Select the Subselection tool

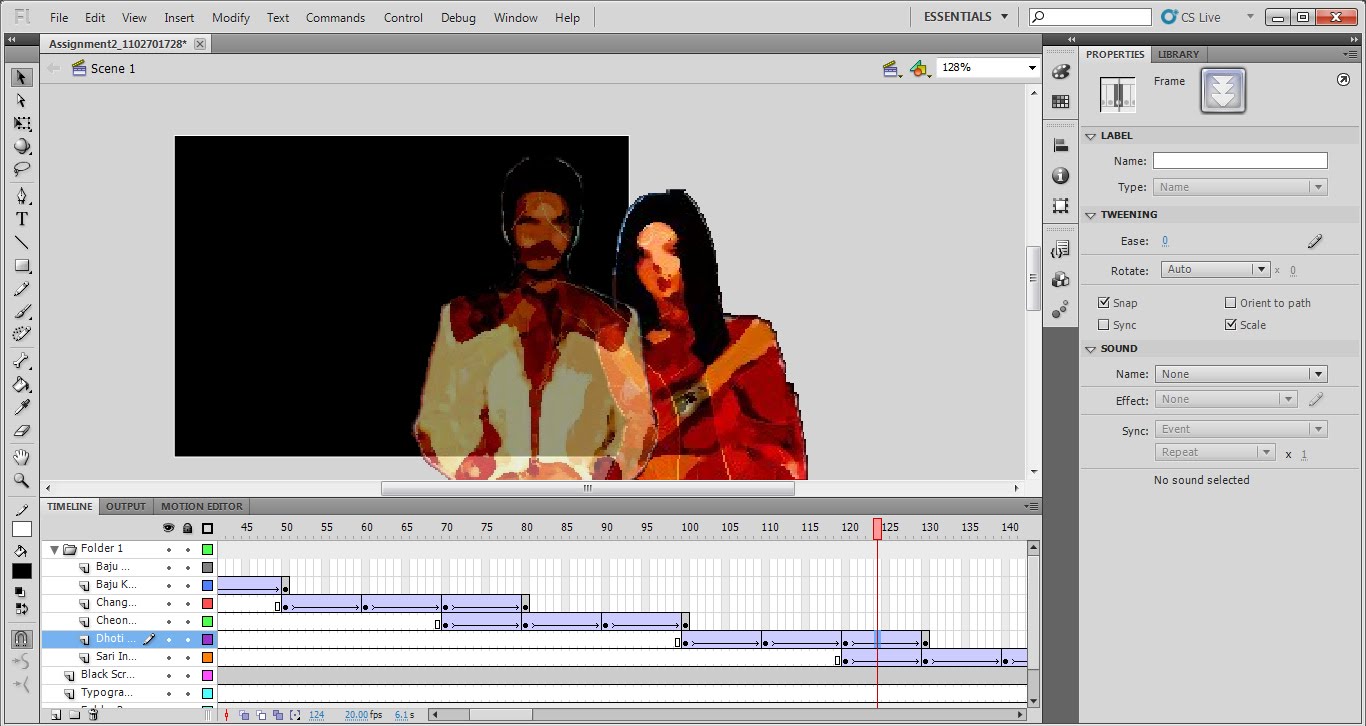click(x=21, y=100)
